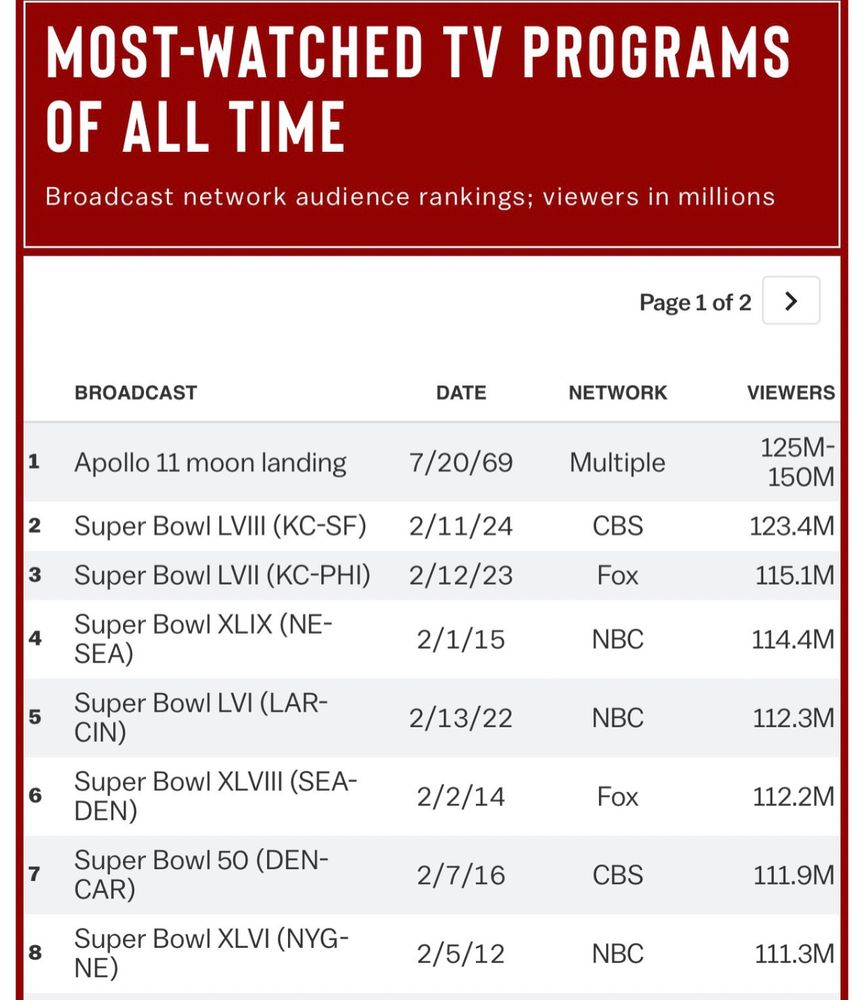This screenshot has width=864, height=1000.
Task: Click the 125M-150M viewers value
Action: [x=791, y=462]
